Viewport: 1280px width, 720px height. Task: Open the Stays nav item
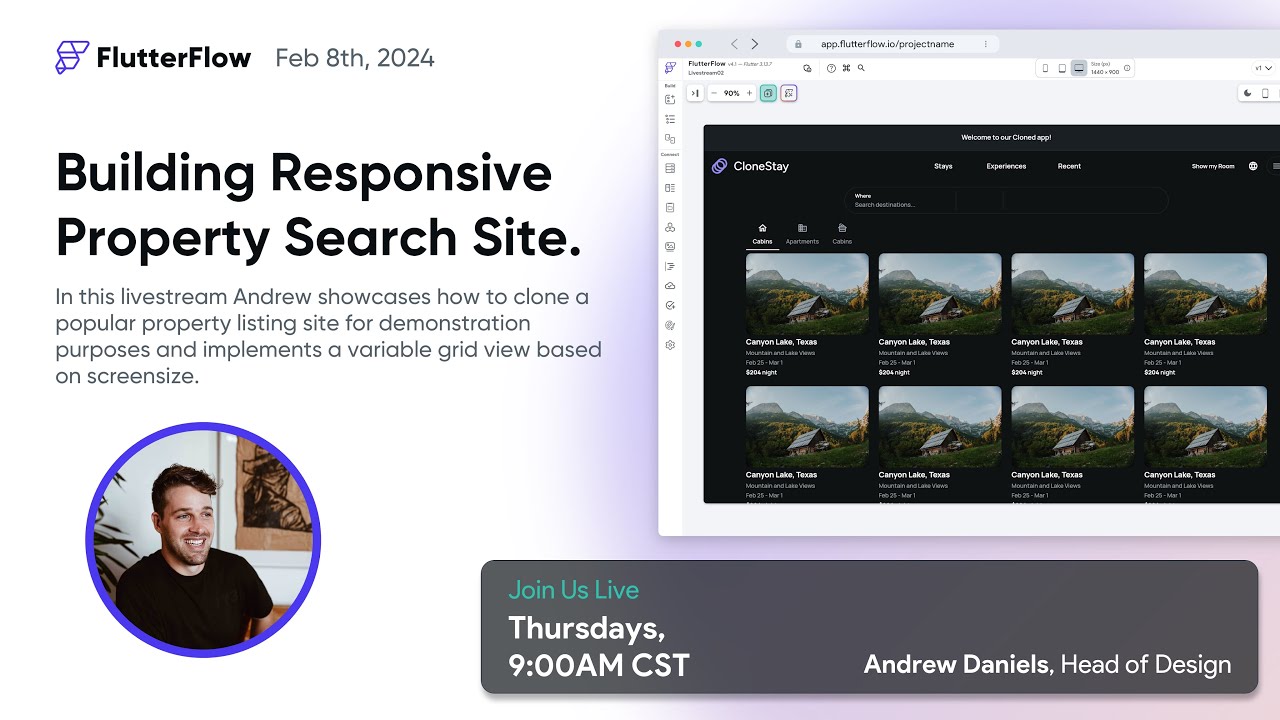[x=943, y=166]
